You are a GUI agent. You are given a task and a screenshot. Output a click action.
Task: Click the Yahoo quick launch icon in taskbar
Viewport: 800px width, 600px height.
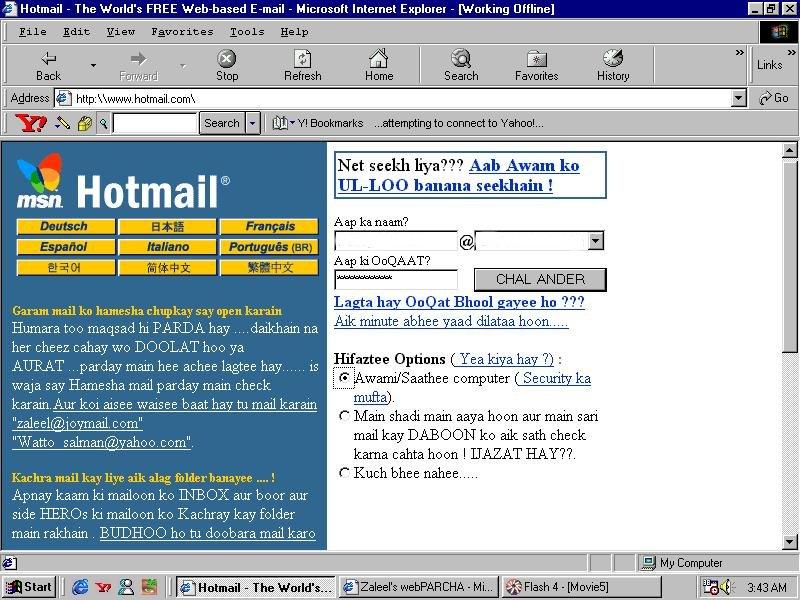tap(104, 587)
